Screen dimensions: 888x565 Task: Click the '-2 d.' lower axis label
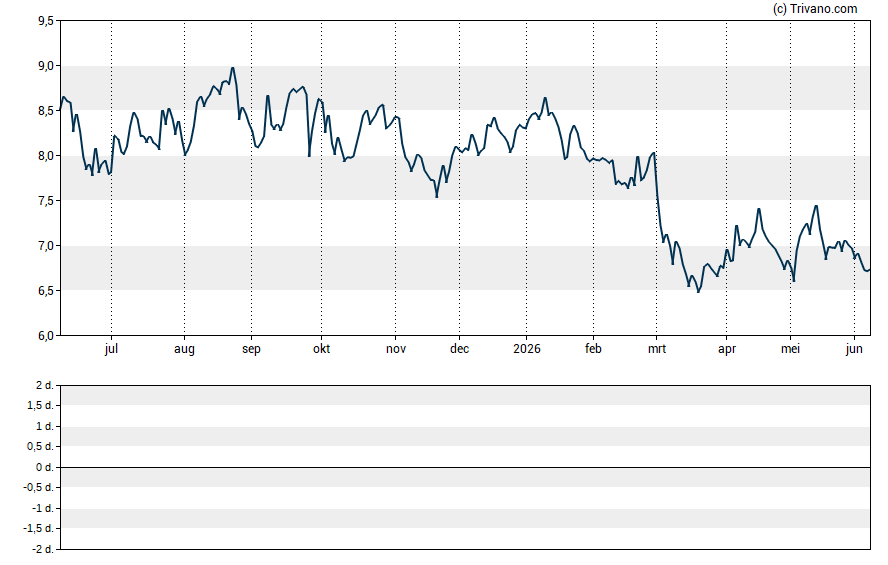tap(43, 549)
